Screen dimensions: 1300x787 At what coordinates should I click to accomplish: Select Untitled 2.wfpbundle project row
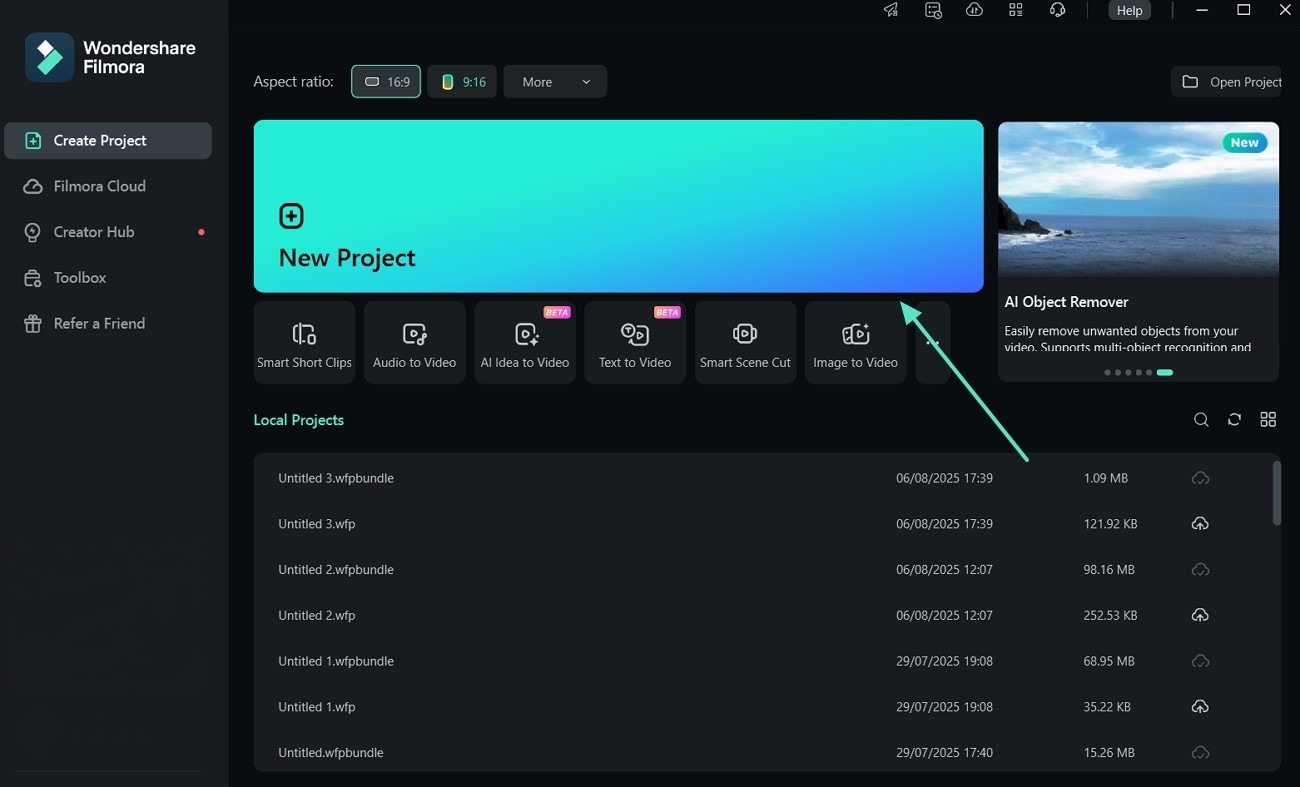[762, 570]
